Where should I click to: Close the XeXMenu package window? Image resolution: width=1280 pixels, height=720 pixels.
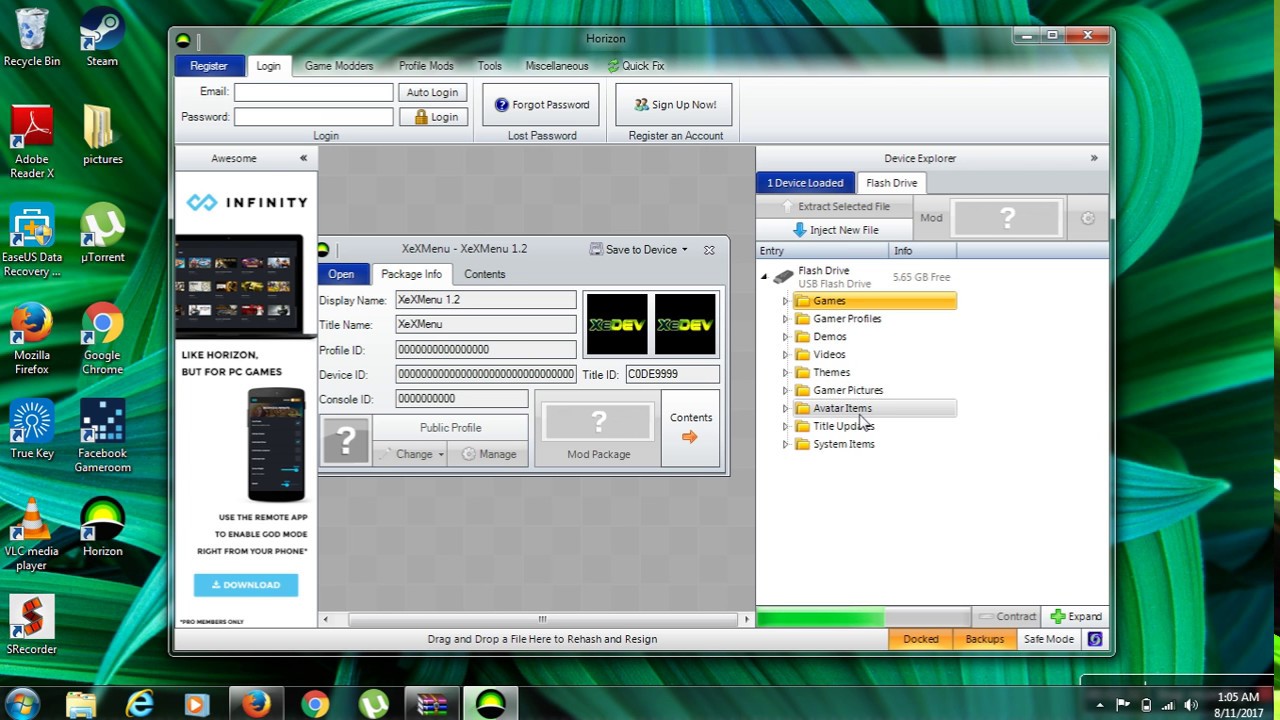tap(709, 250)
